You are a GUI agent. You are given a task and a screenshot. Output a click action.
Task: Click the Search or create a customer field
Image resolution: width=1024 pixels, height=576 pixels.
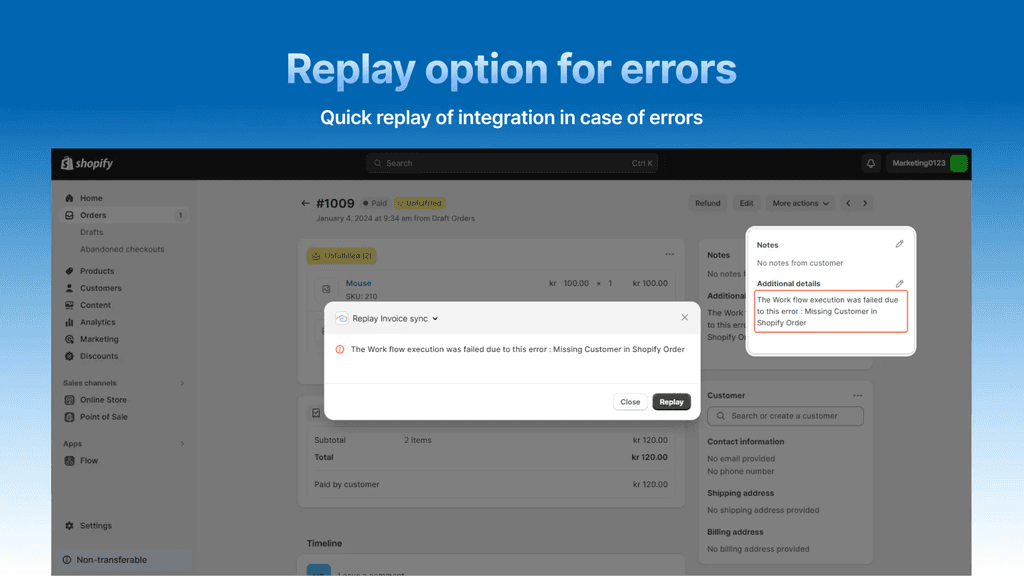coord(785,416)
